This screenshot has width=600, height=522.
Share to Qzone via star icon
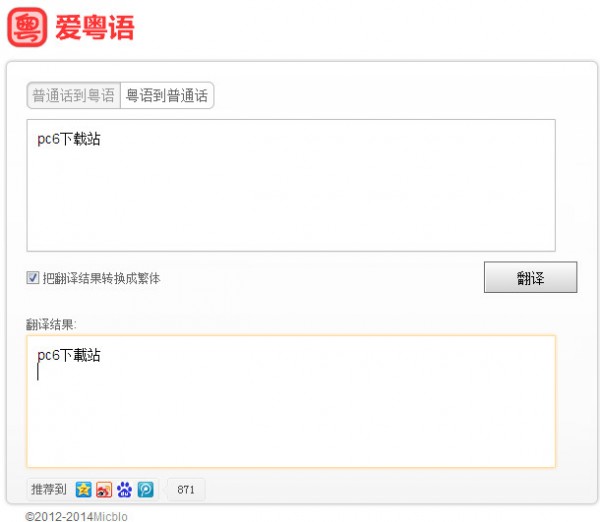84,490
